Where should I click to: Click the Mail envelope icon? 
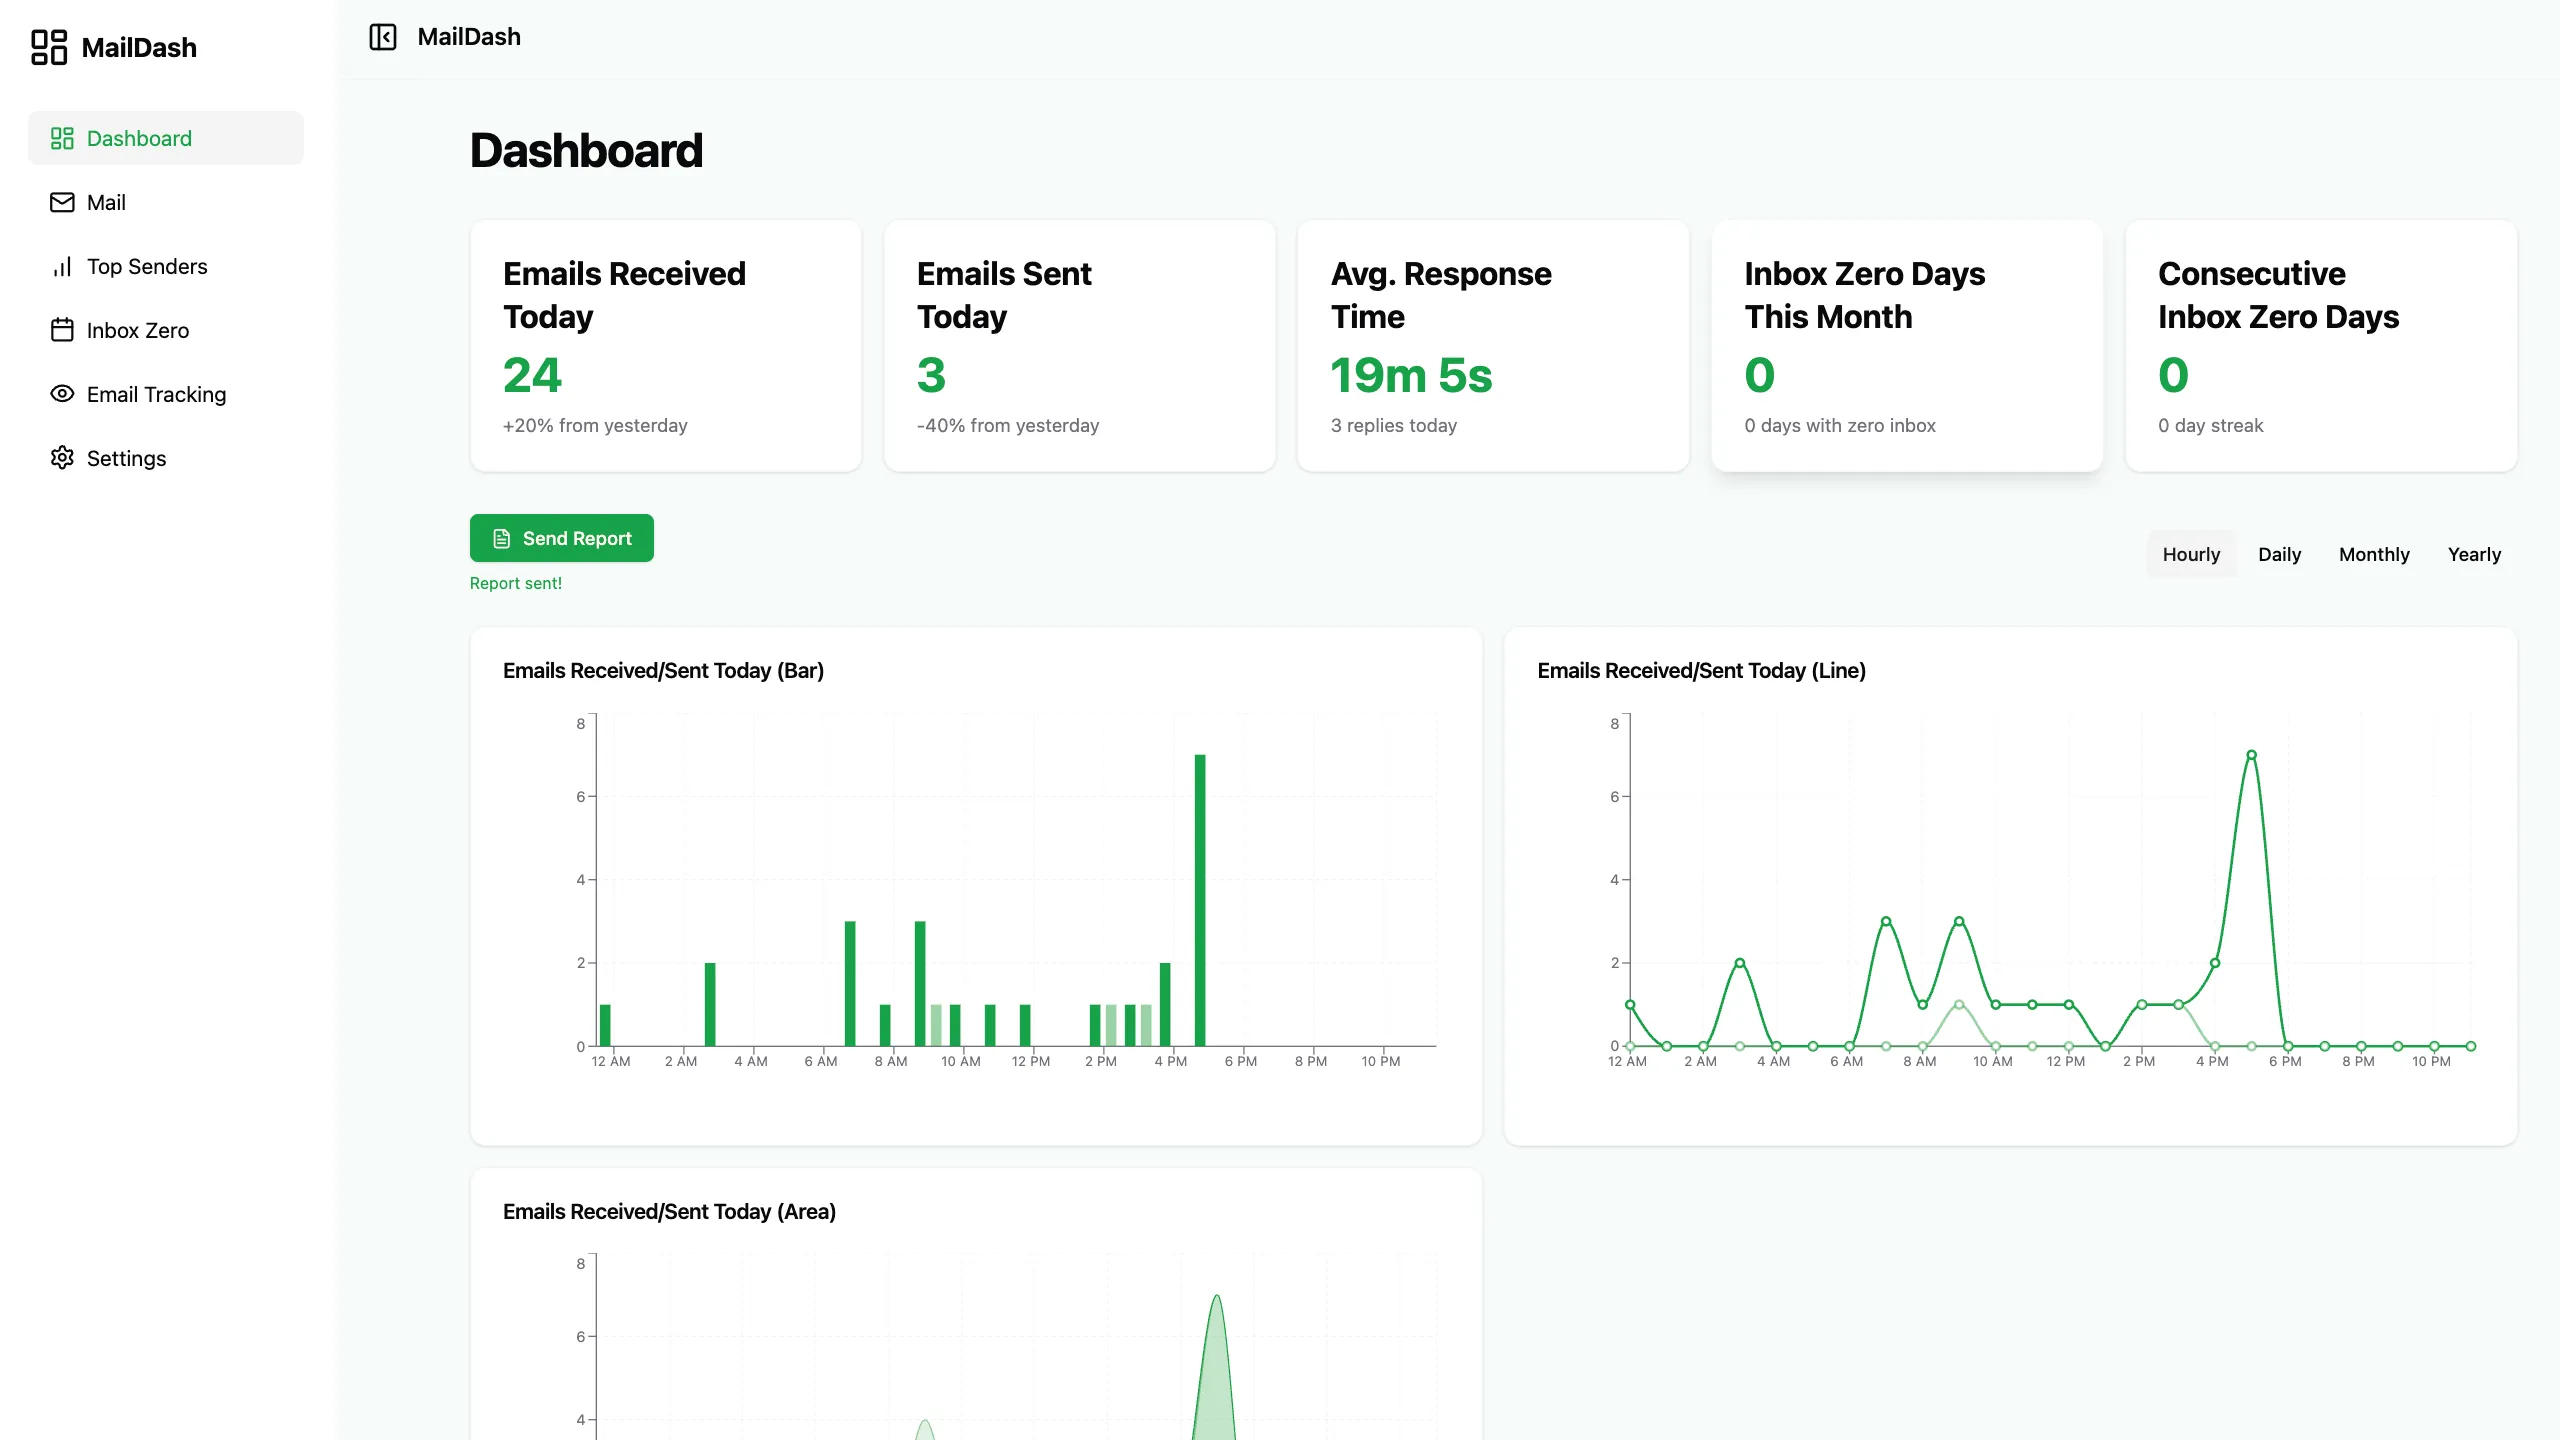click(62, 202)
